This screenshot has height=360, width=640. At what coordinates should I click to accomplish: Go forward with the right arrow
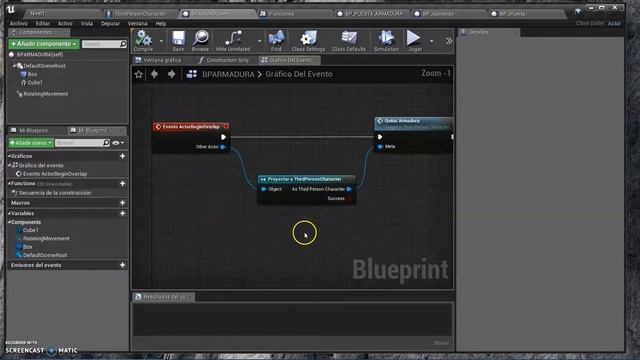pyautogui.click(x=171, y=74)
